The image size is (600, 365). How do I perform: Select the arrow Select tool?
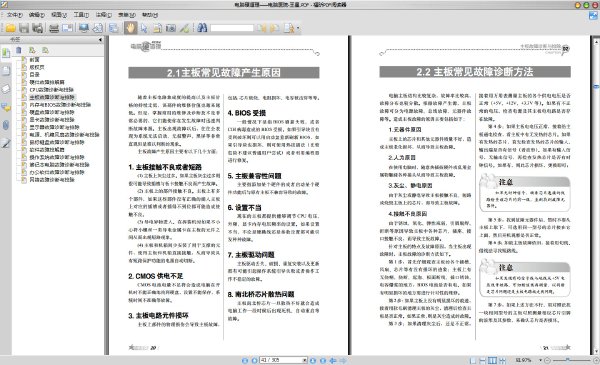coord(144,28)
